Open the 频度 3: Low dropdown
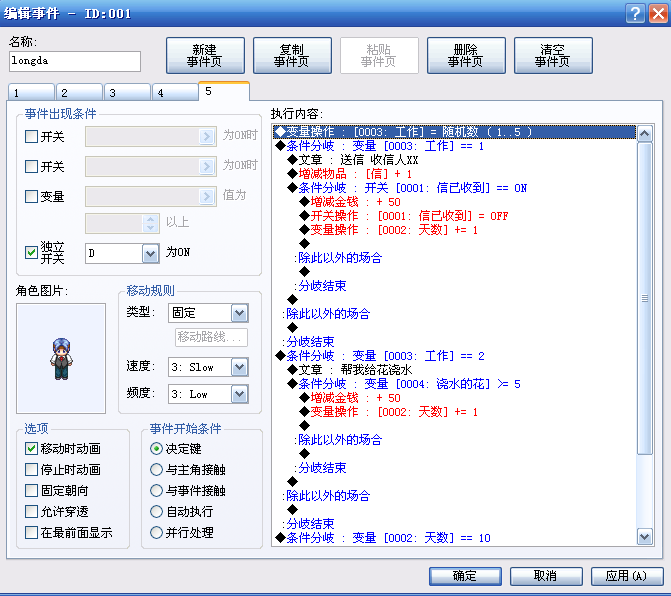 (239, 394)
